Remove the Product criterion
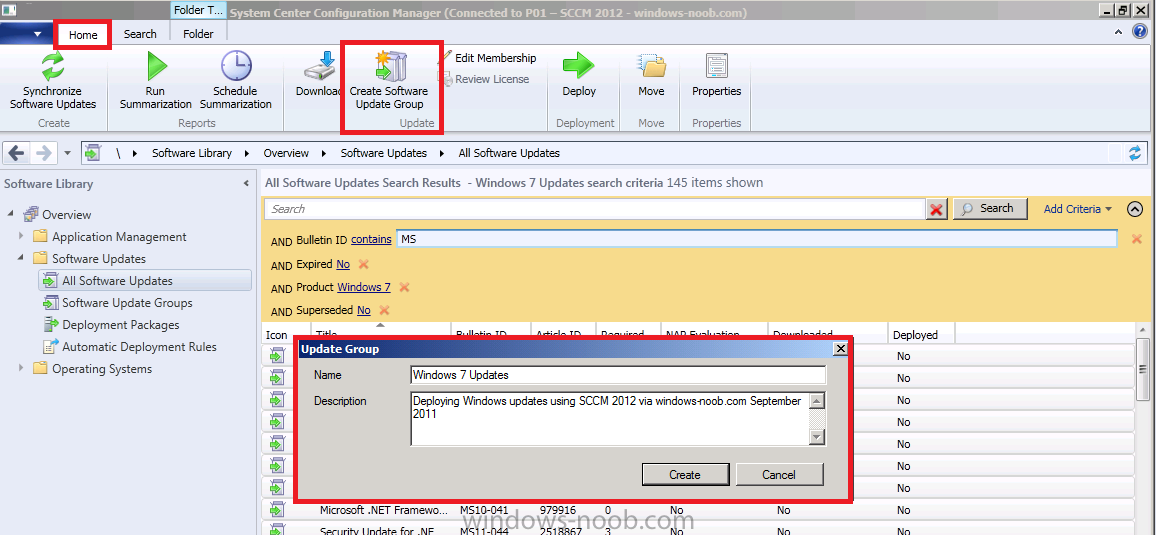 point(404,287)
